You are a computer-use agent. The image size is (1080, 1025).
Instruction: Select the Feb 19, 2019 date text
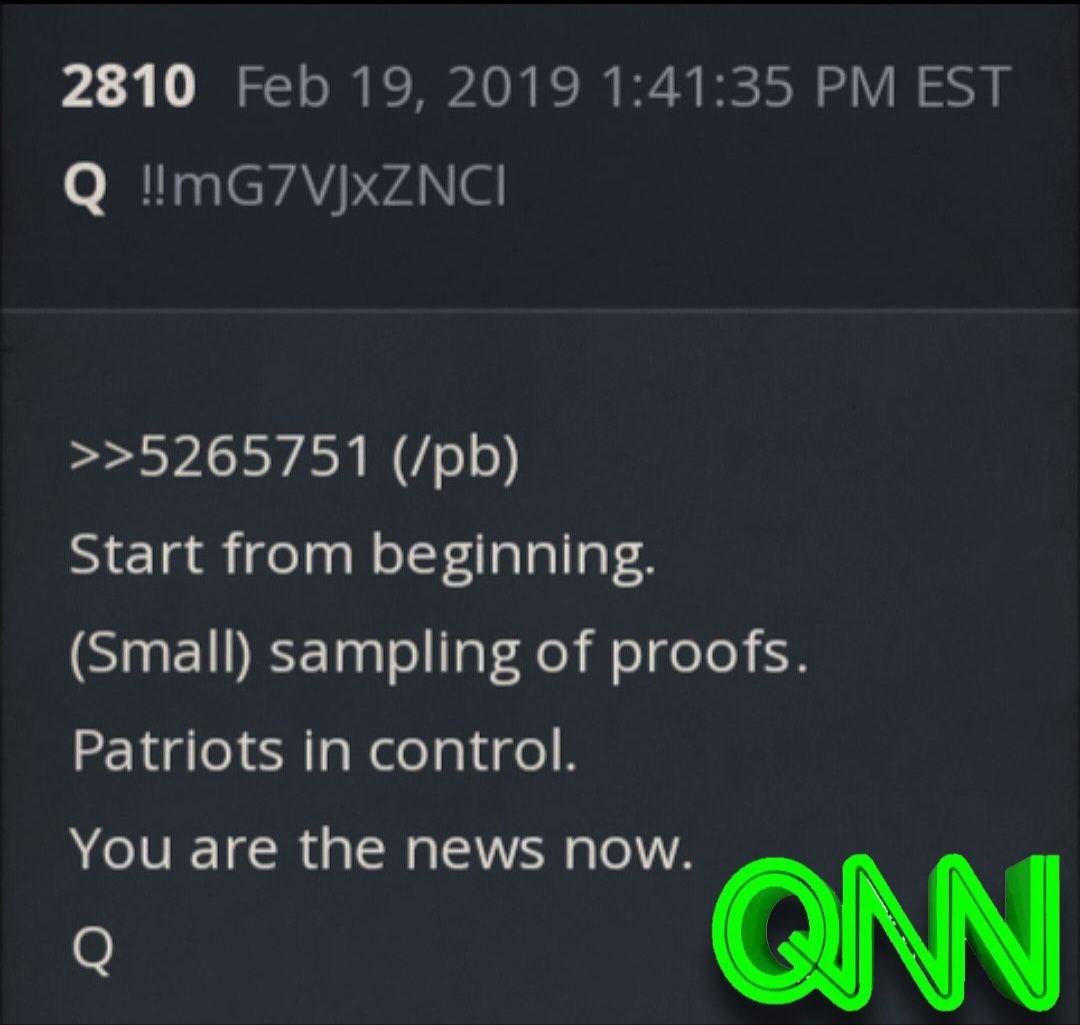pos(408,88)
